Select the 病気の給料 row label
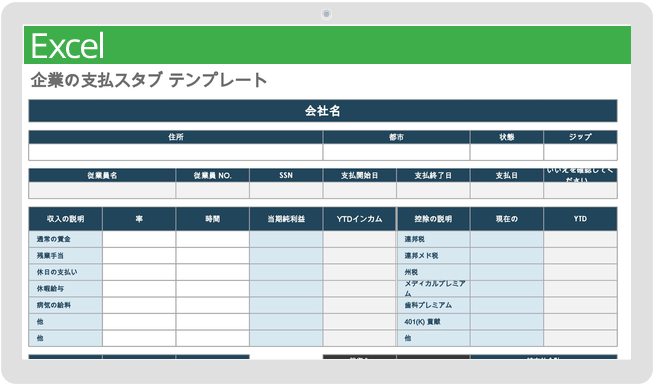The width and height of the screenshot is (654, 385). [x=53, y=305]
